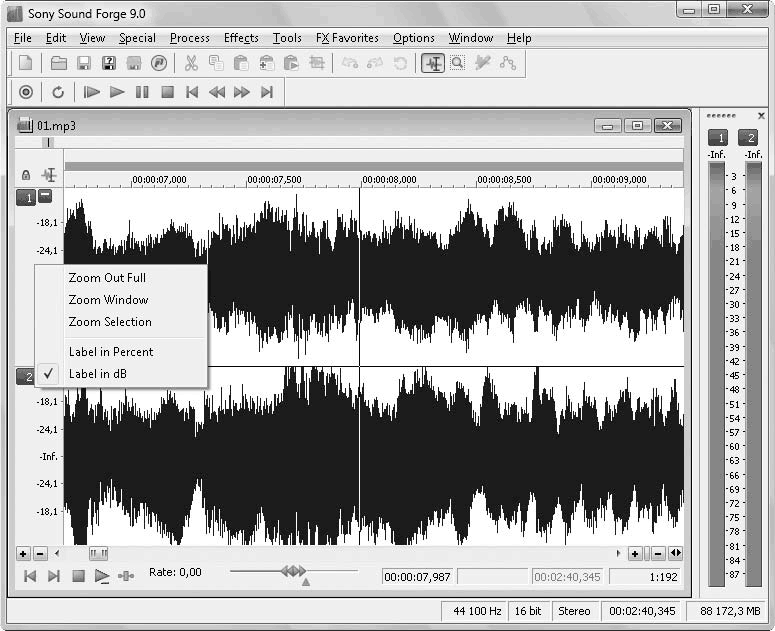Toggle the Loop Playback button

tap(58, 92)
